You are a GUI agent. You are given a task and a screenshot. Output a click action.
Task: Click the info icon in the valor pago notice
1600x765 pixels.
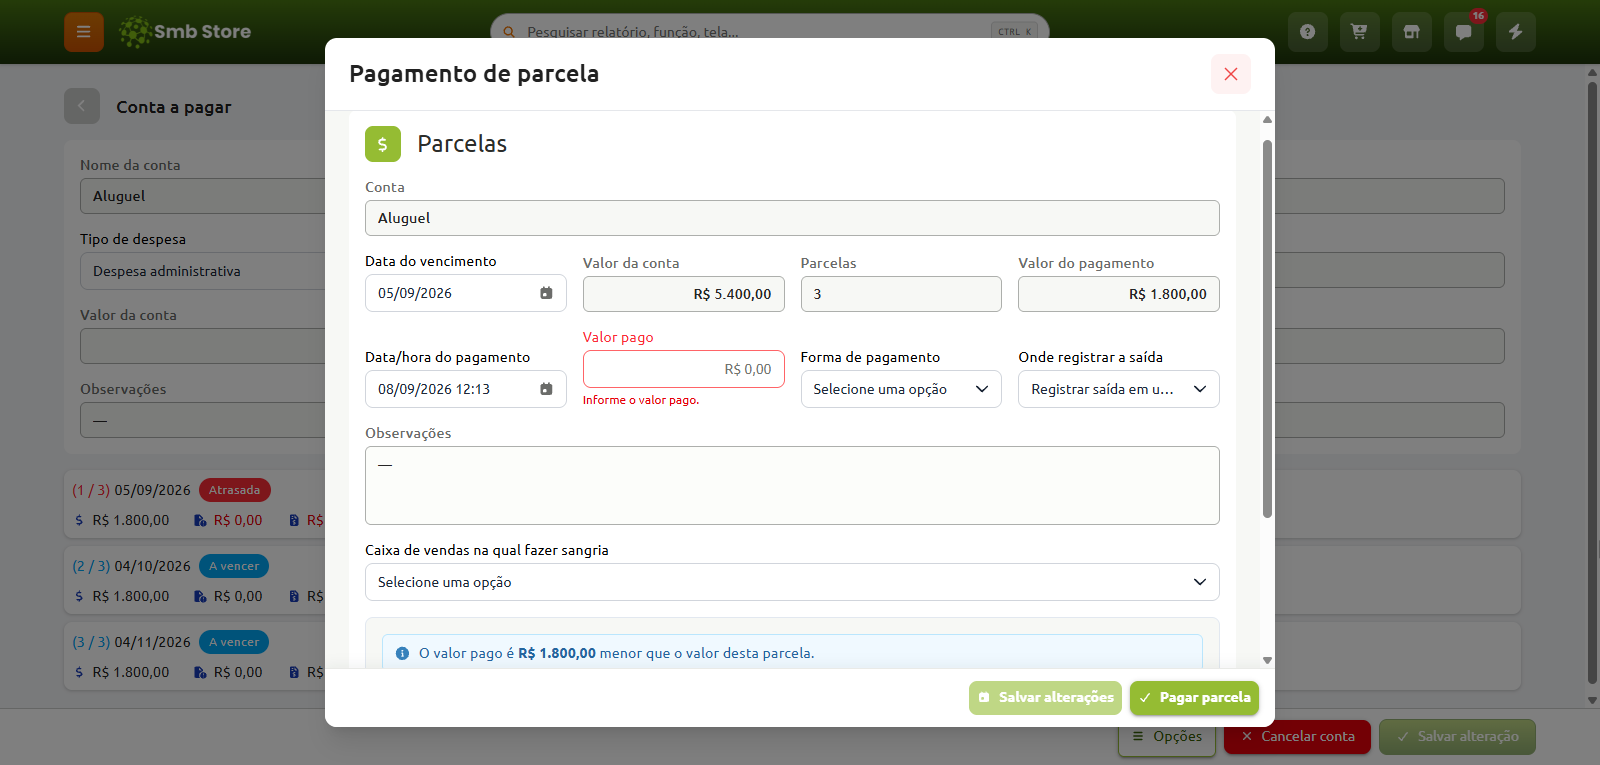(x=402, y=653)
